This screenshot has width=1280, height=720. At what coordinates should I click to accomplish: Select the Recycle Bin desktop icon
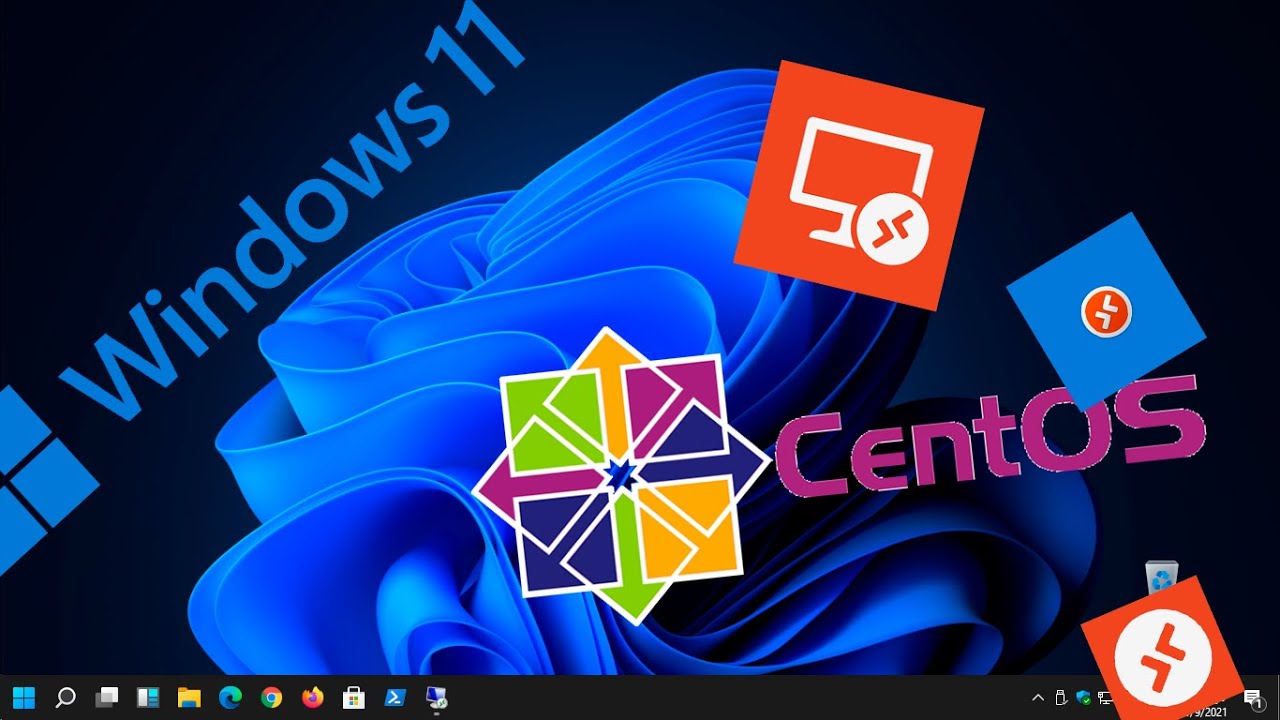point(1161,578)
